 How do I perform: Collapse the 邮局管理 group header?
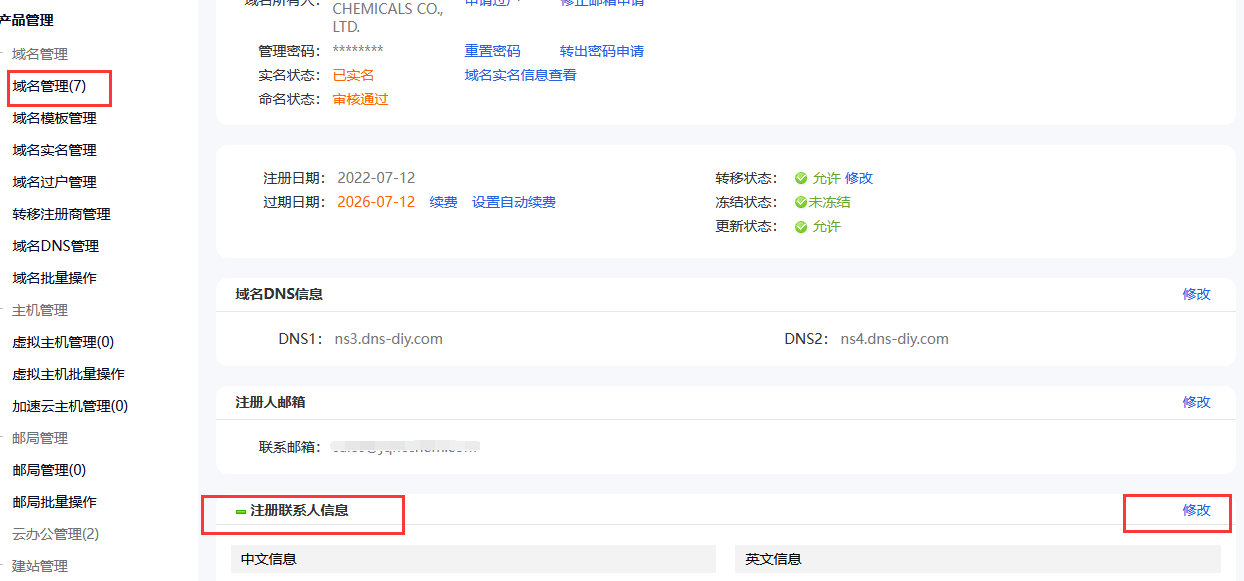pos(40,438)
